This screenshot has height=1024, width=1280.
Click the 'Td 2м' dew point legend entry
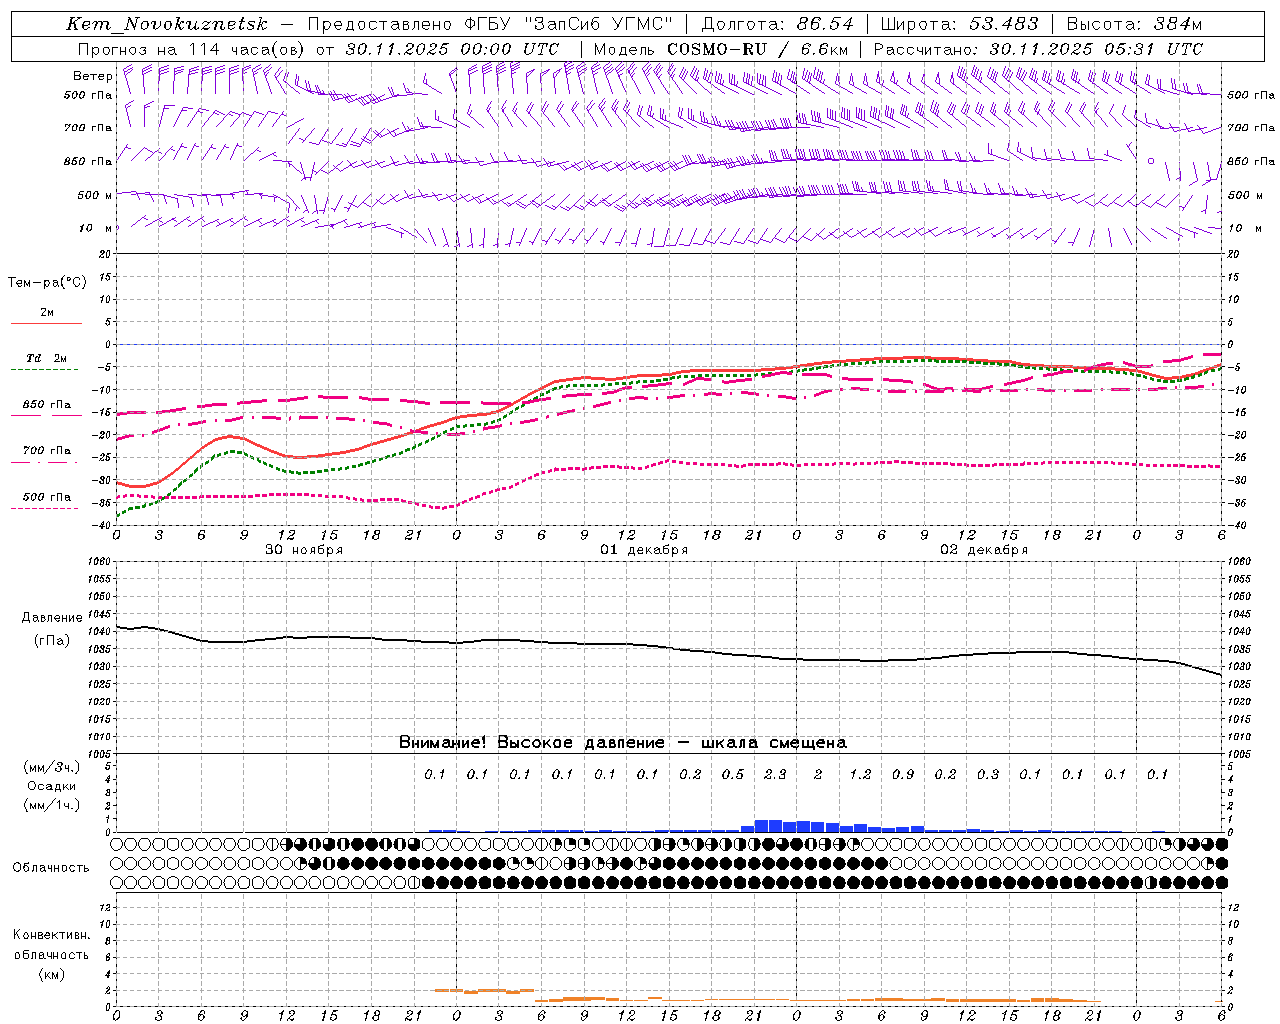click(46, 358)
